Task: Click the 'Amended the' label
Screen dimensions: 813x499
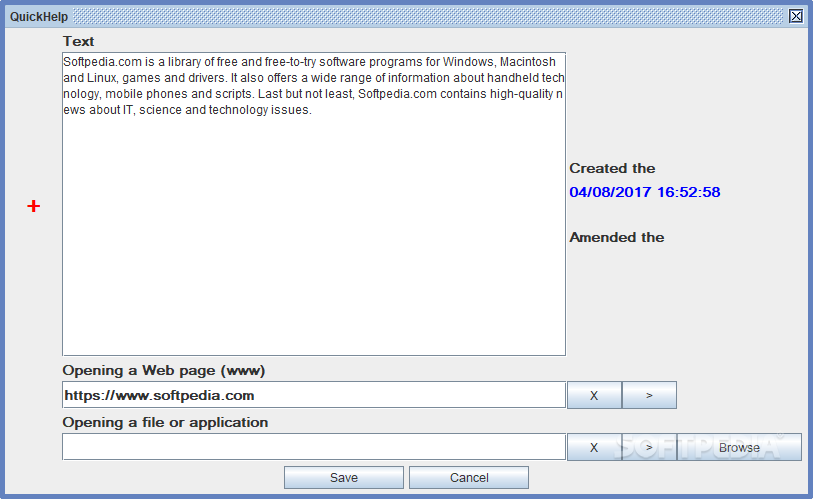Action: 616,237
